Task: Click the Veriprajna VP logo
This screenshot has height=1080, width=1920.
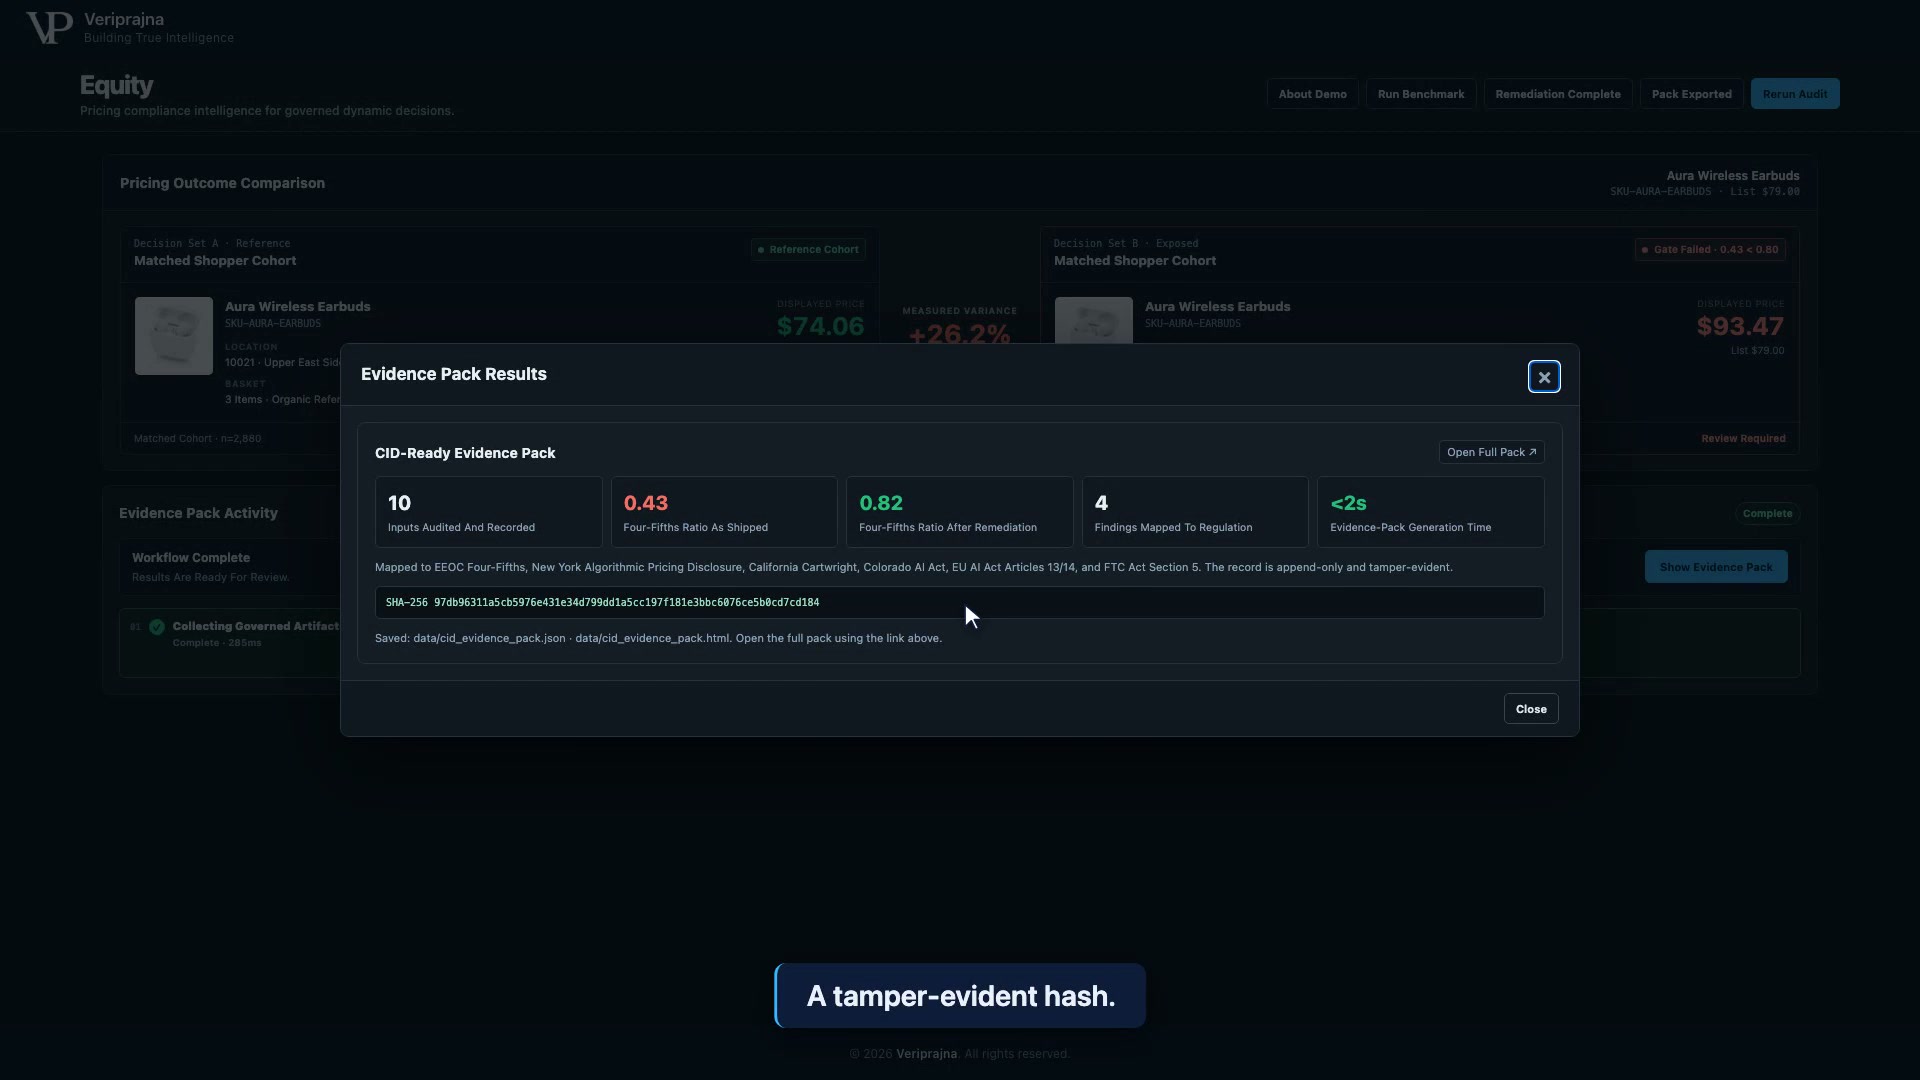Action: [x=49, y=28]
